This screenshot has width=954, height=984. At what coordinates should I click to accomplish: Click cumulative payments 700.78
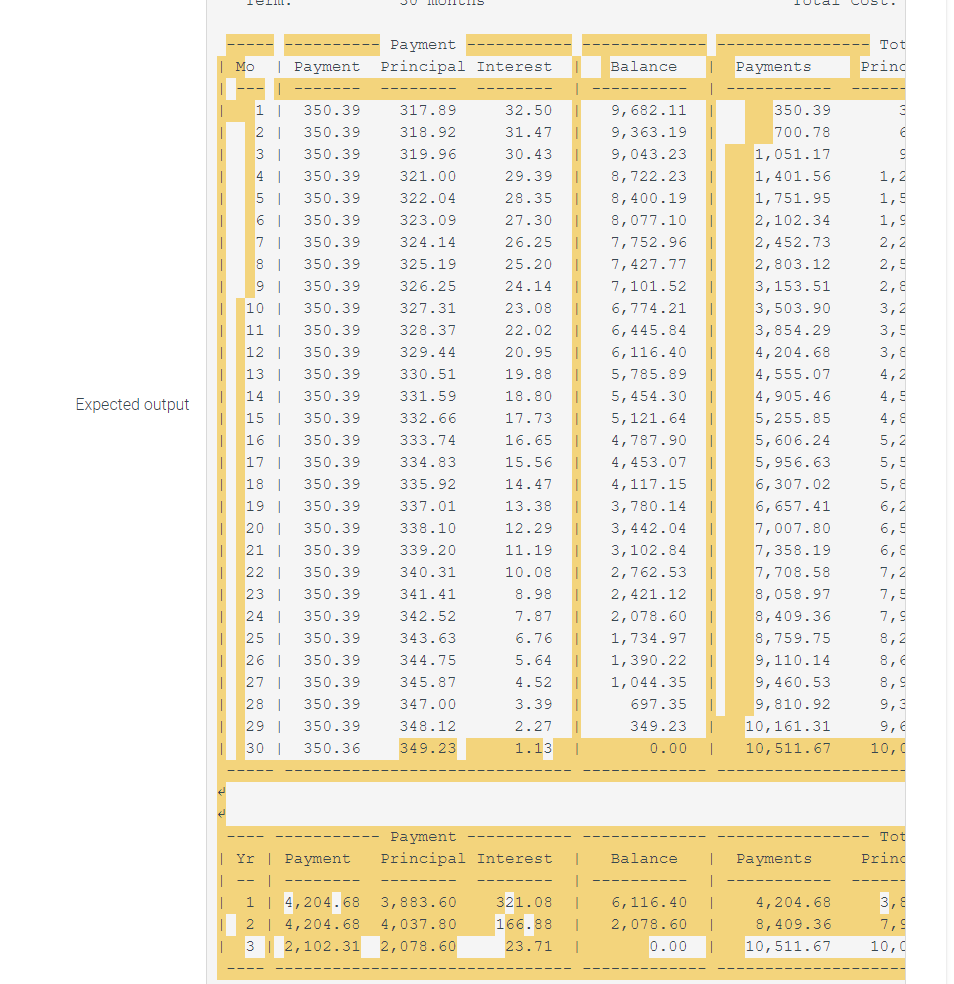[802, 132]
